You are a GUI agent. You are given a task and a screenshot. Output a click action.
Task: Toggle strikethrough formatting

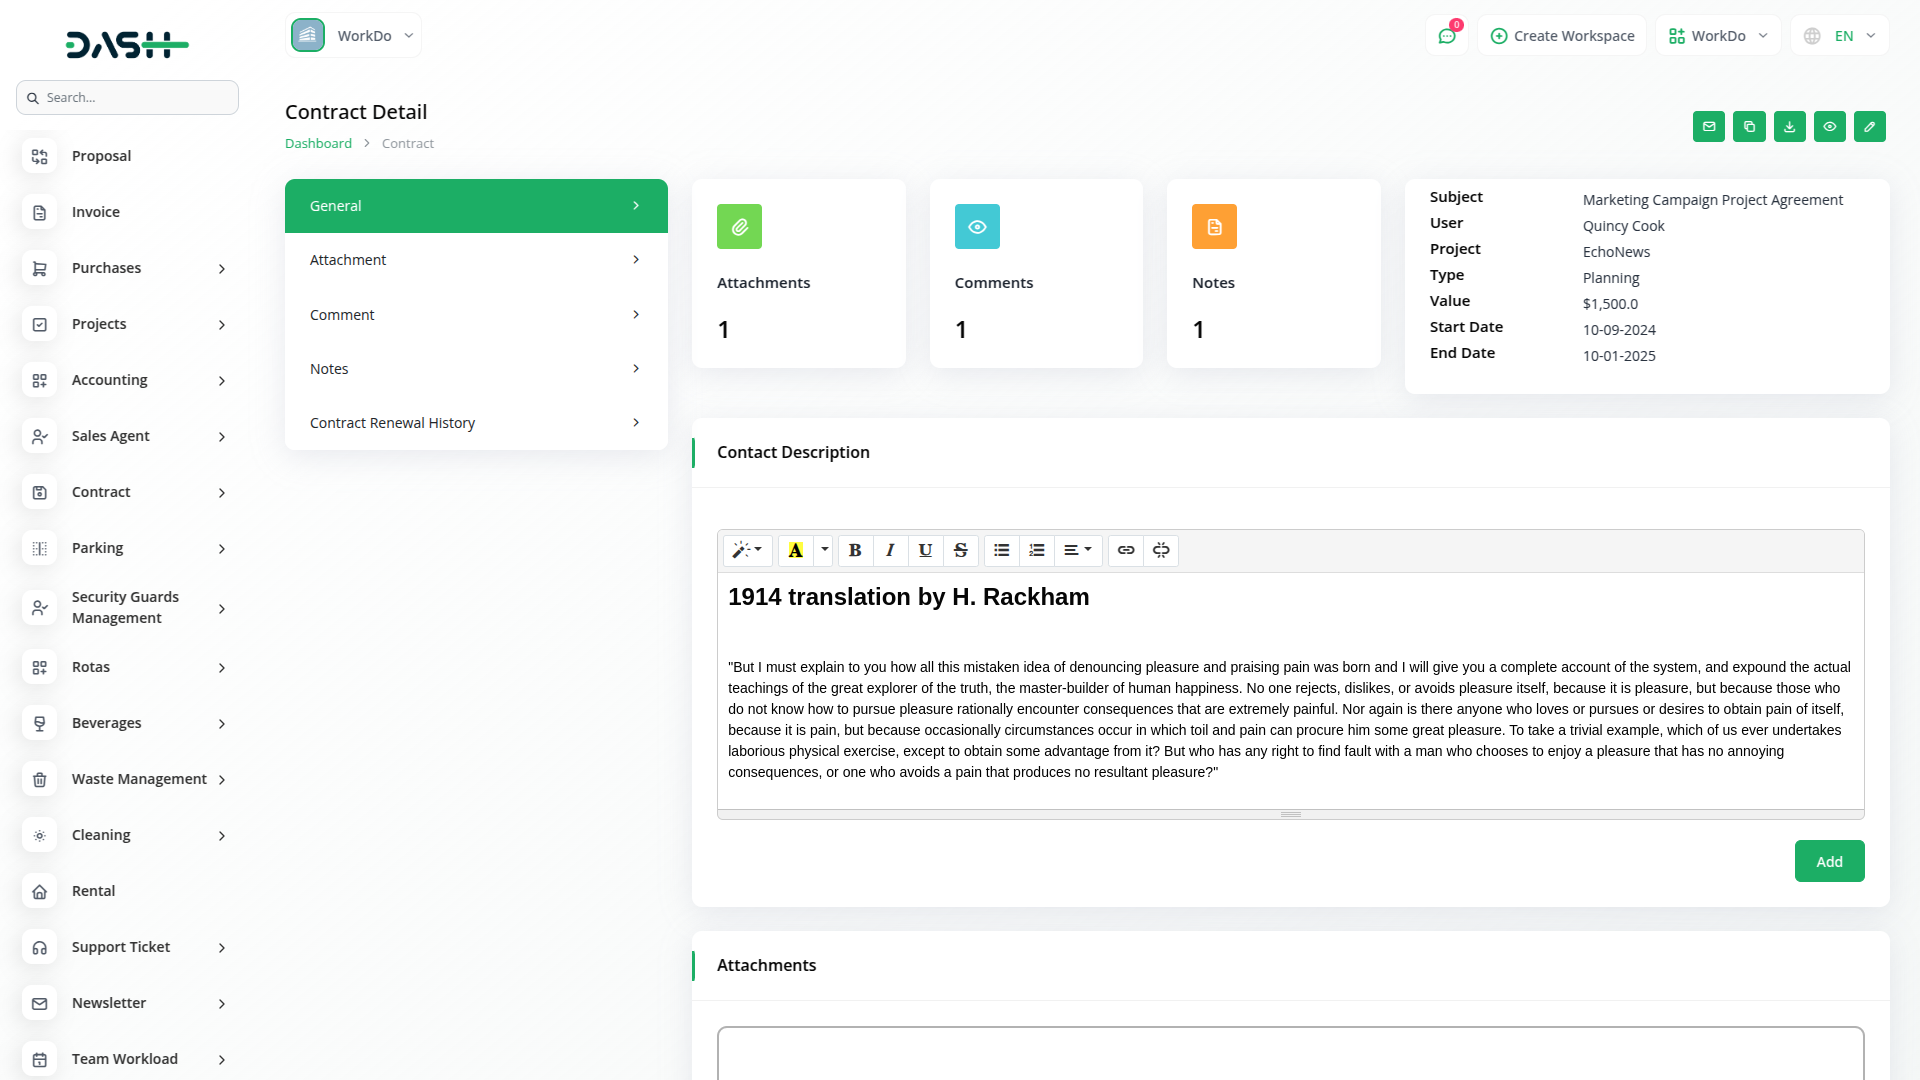961,550
